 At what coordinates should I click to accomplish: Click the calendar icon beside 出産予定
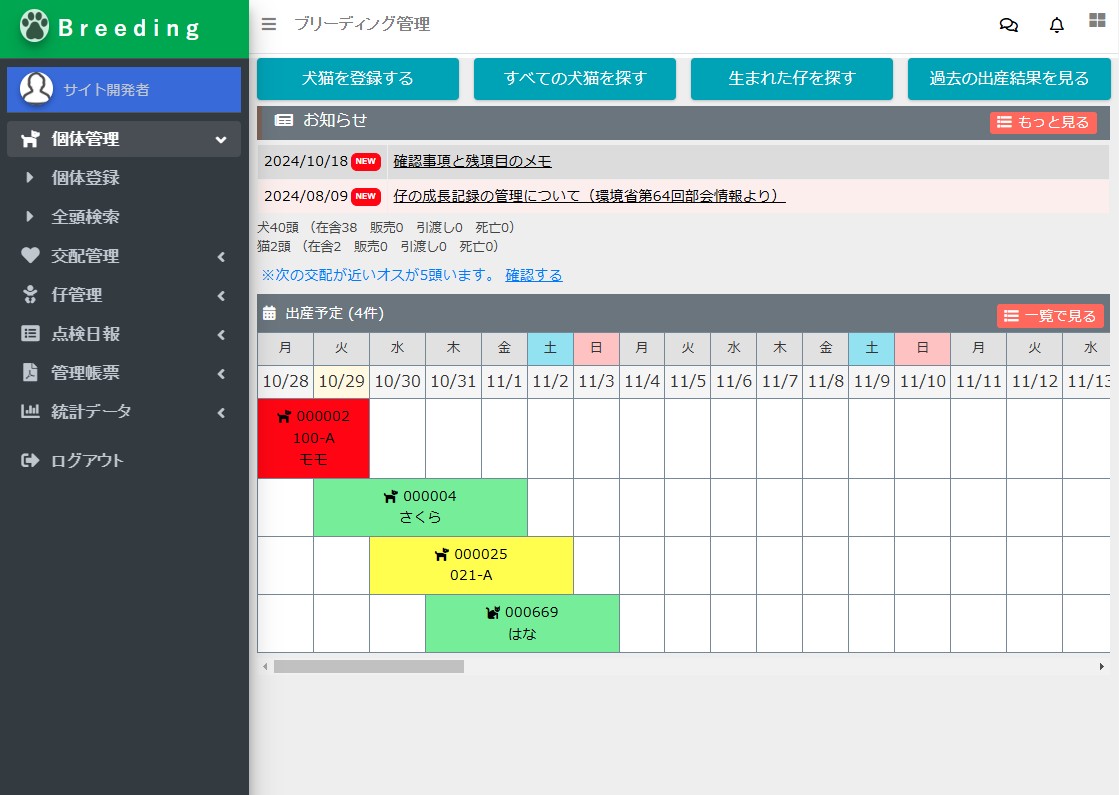pyautogui.click(x=270, y=314)
